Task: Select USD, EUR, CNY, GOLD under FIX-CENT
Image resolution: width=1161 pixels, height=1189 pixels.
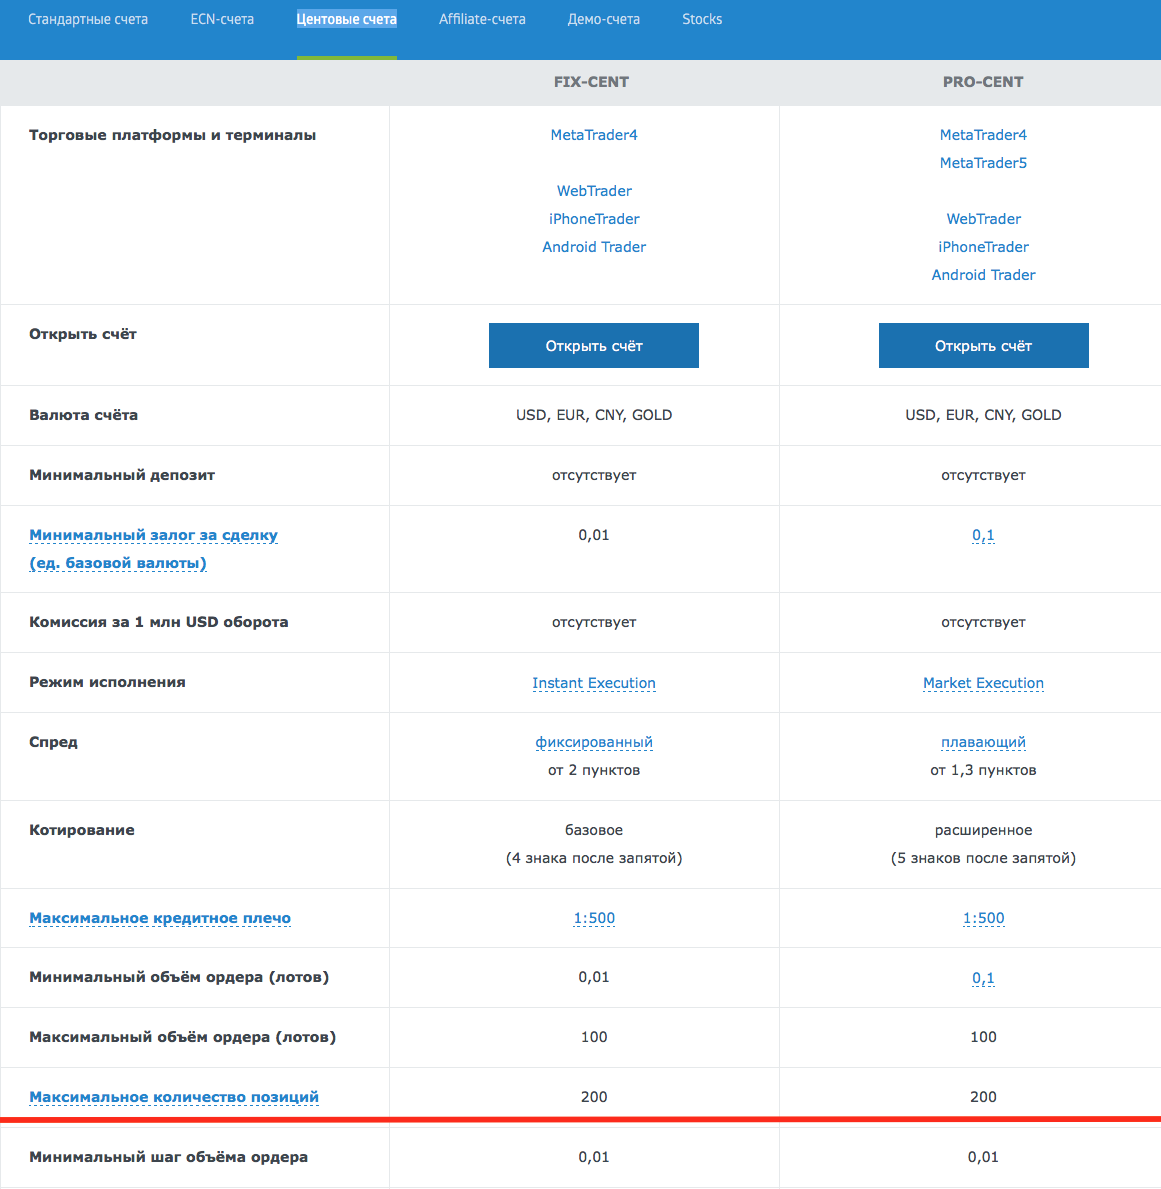Action: [594, 416]
